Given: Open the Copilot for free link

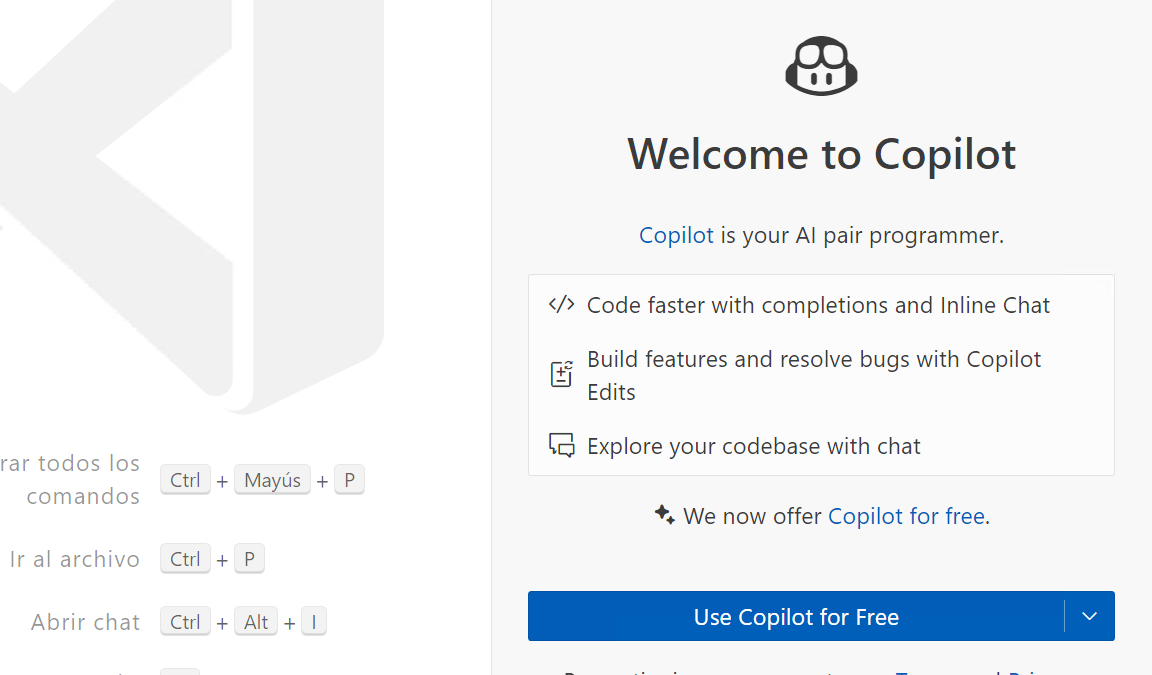Looking at the screenshot, I should tap(905, 516).
